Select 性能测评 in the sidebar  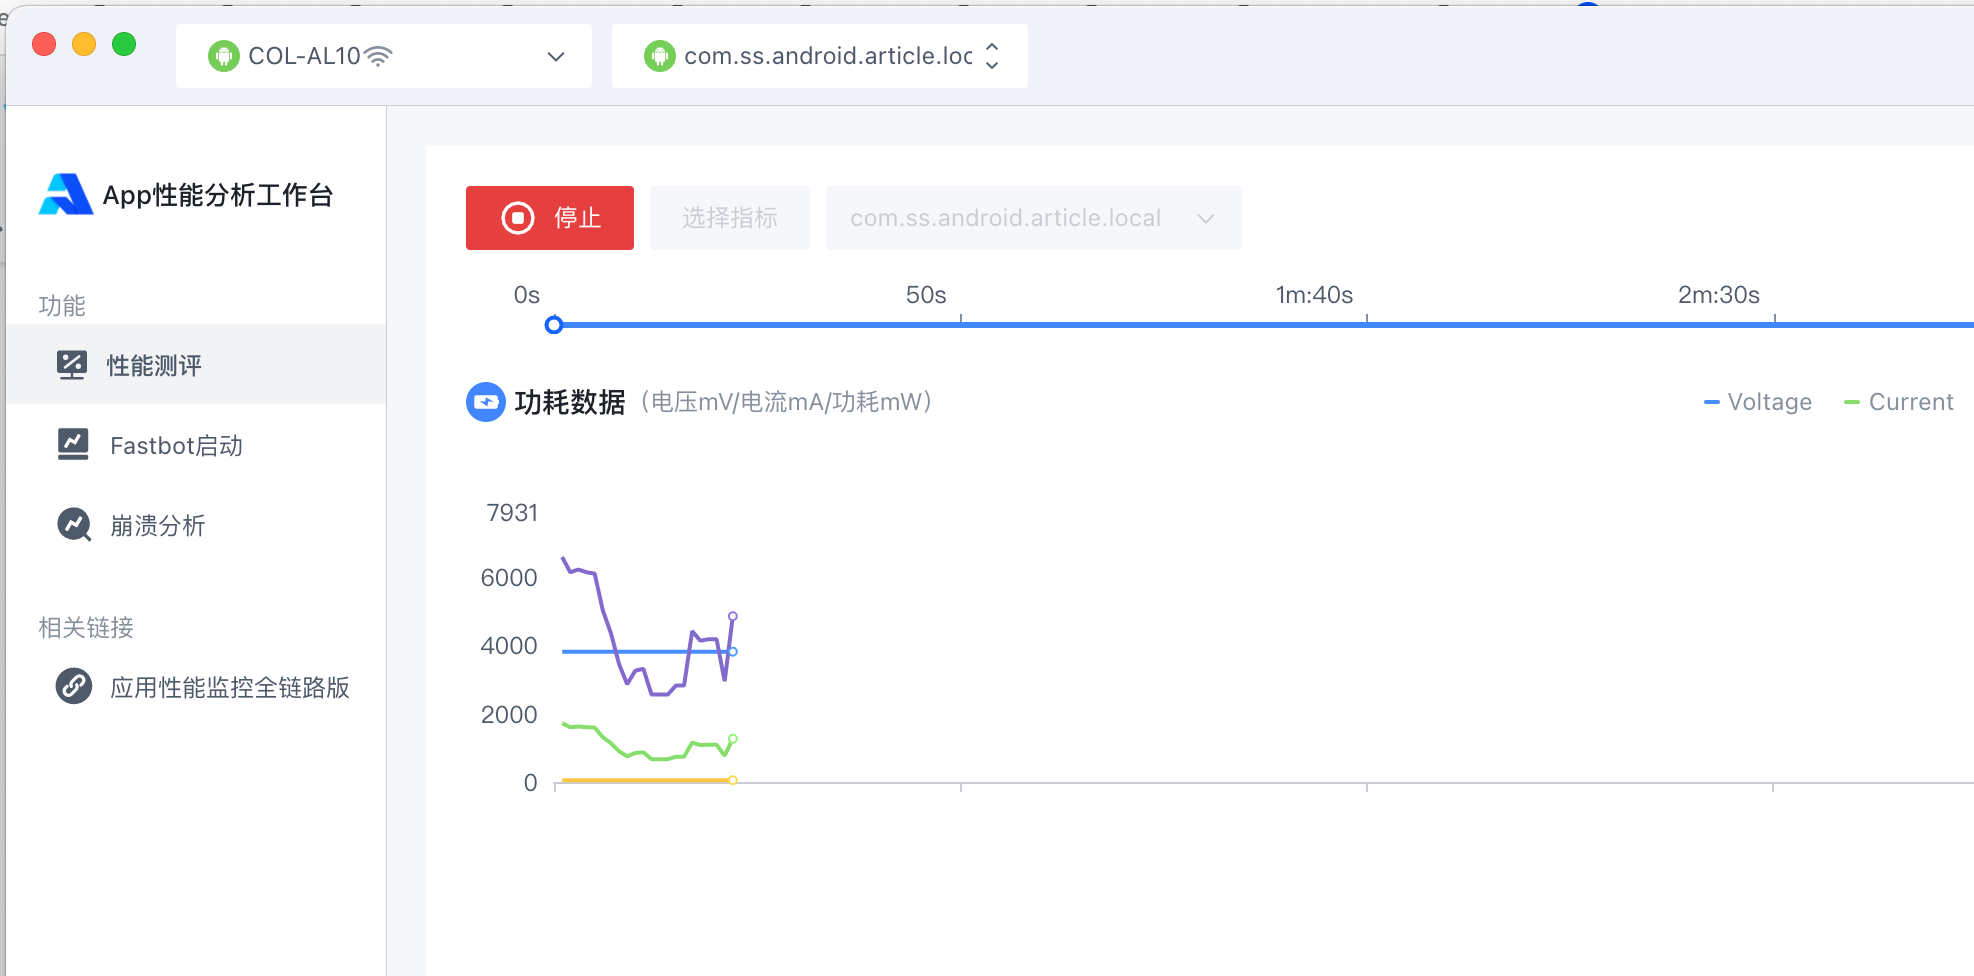[x=196, y=365]
